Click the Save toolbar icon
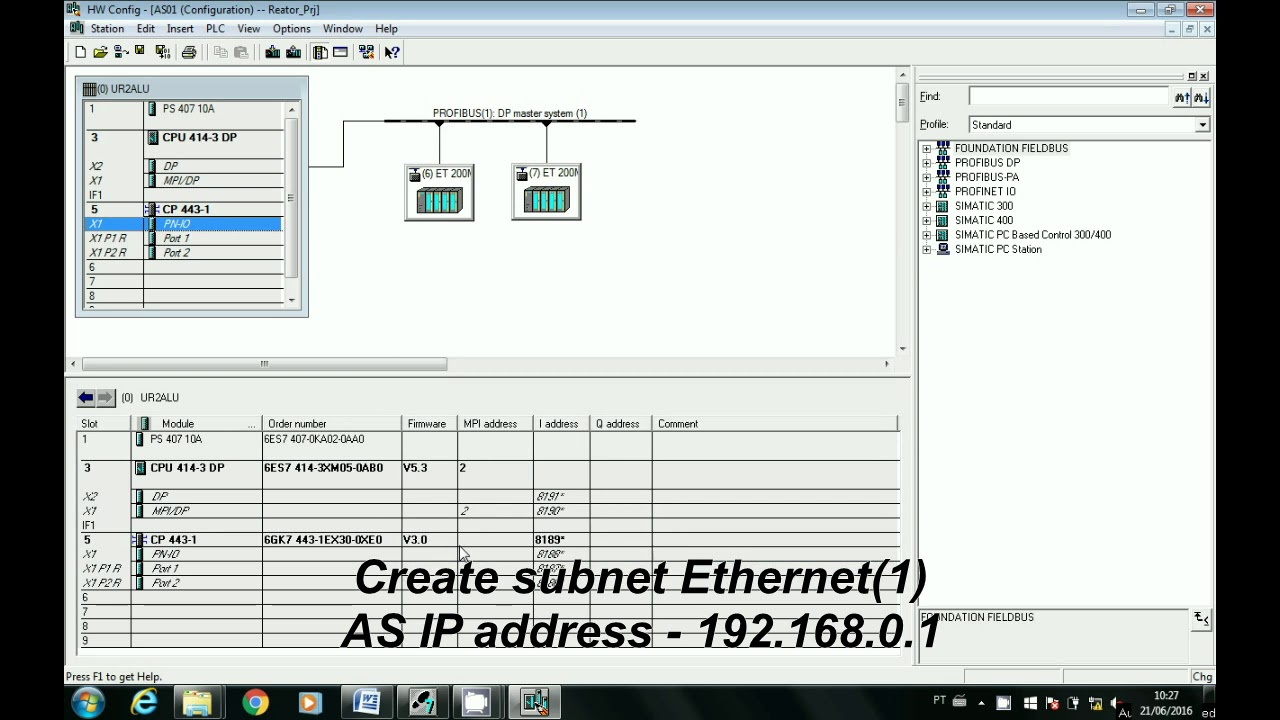Image resolution: width=1280 pixels, height=720 pixels. tap(140, 52)
